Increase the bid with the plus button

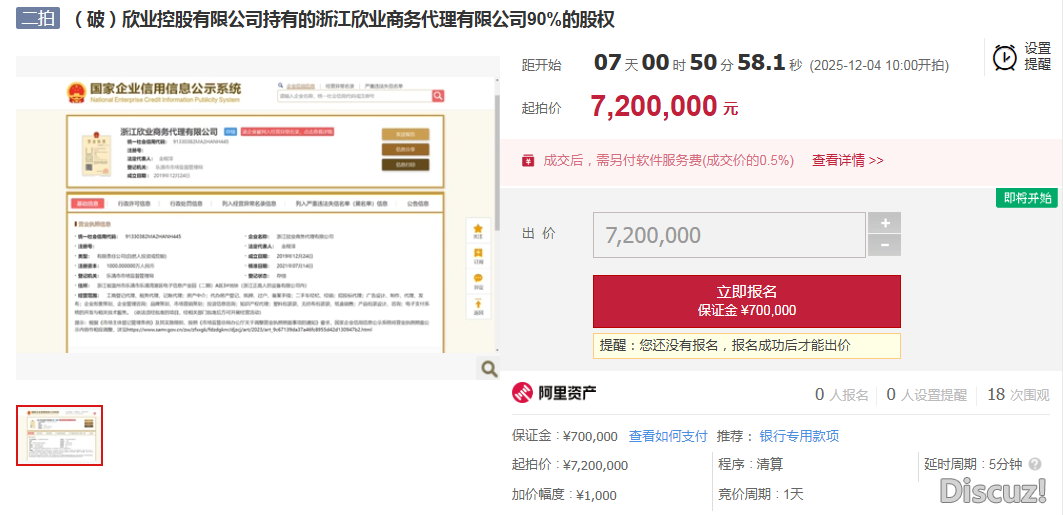tap(884, 223)
